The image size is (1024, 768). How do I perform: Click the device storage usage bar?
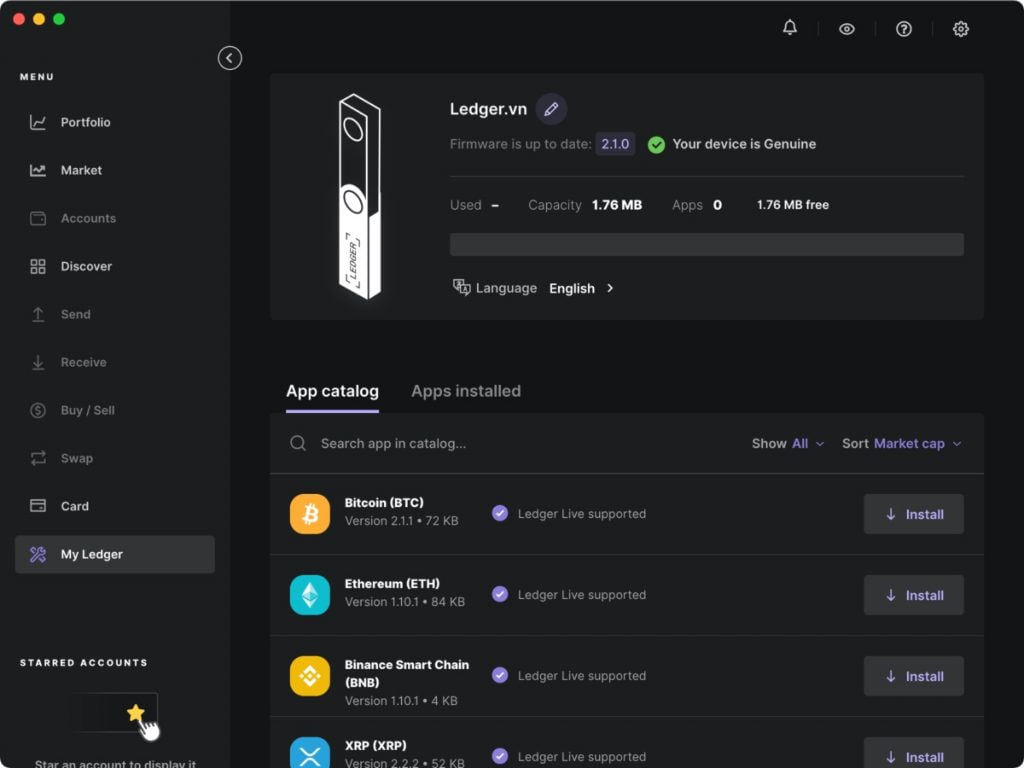tap(707, 244)
